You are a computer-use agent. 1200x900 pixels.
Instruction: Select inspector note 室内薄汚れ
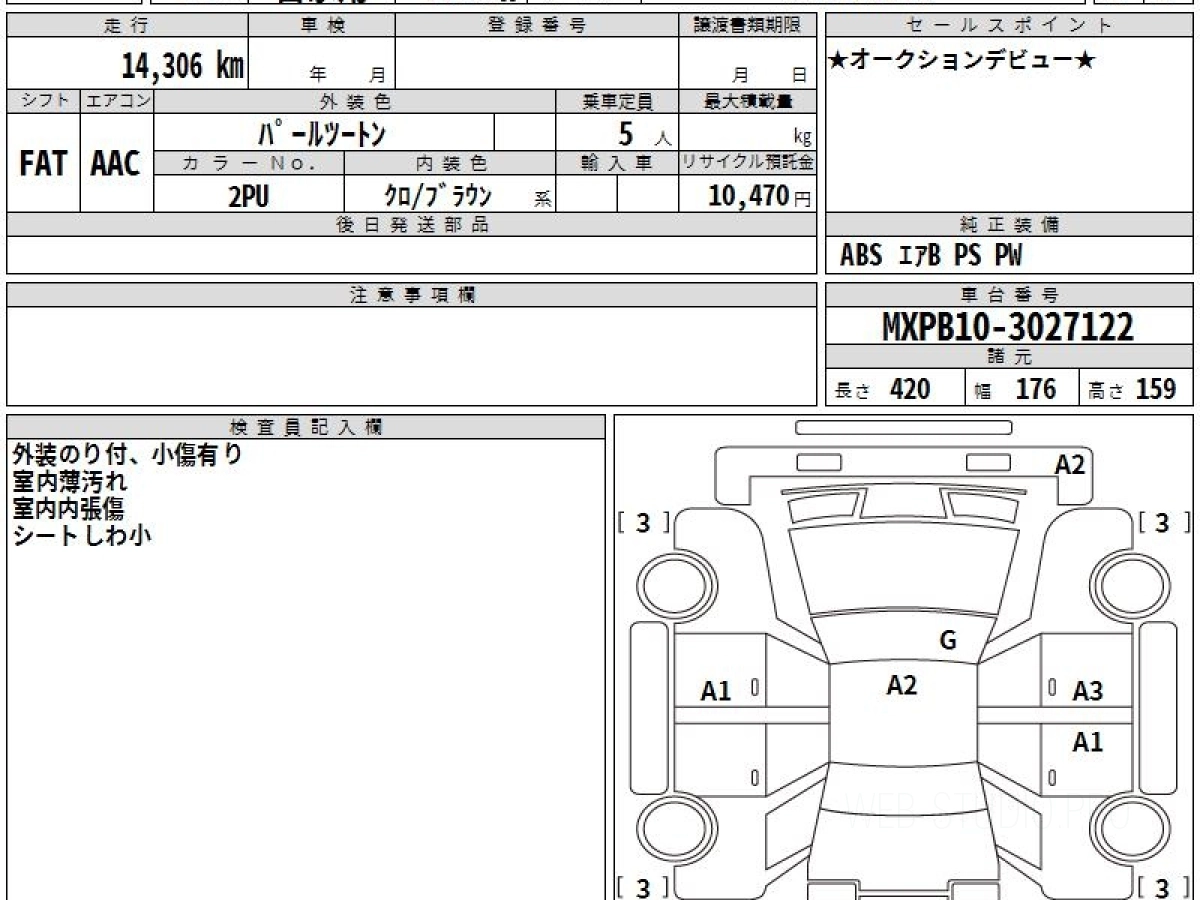click(69, 482)
